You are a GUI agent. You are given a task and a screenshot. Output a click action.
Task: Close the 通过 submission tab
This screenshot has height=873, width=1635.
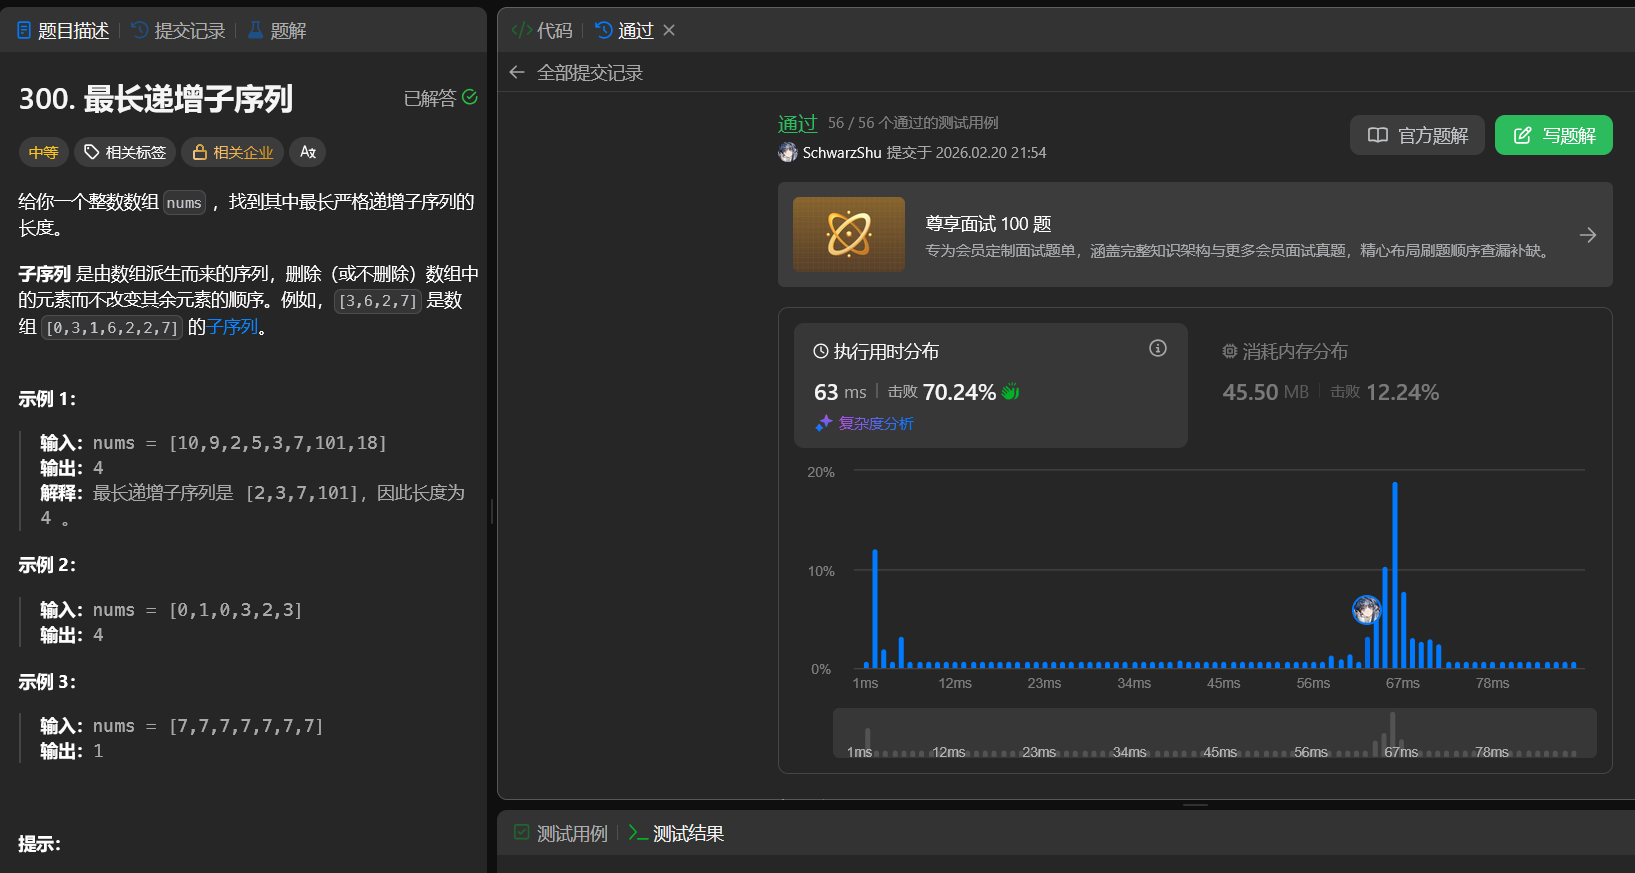pos(669,31)
